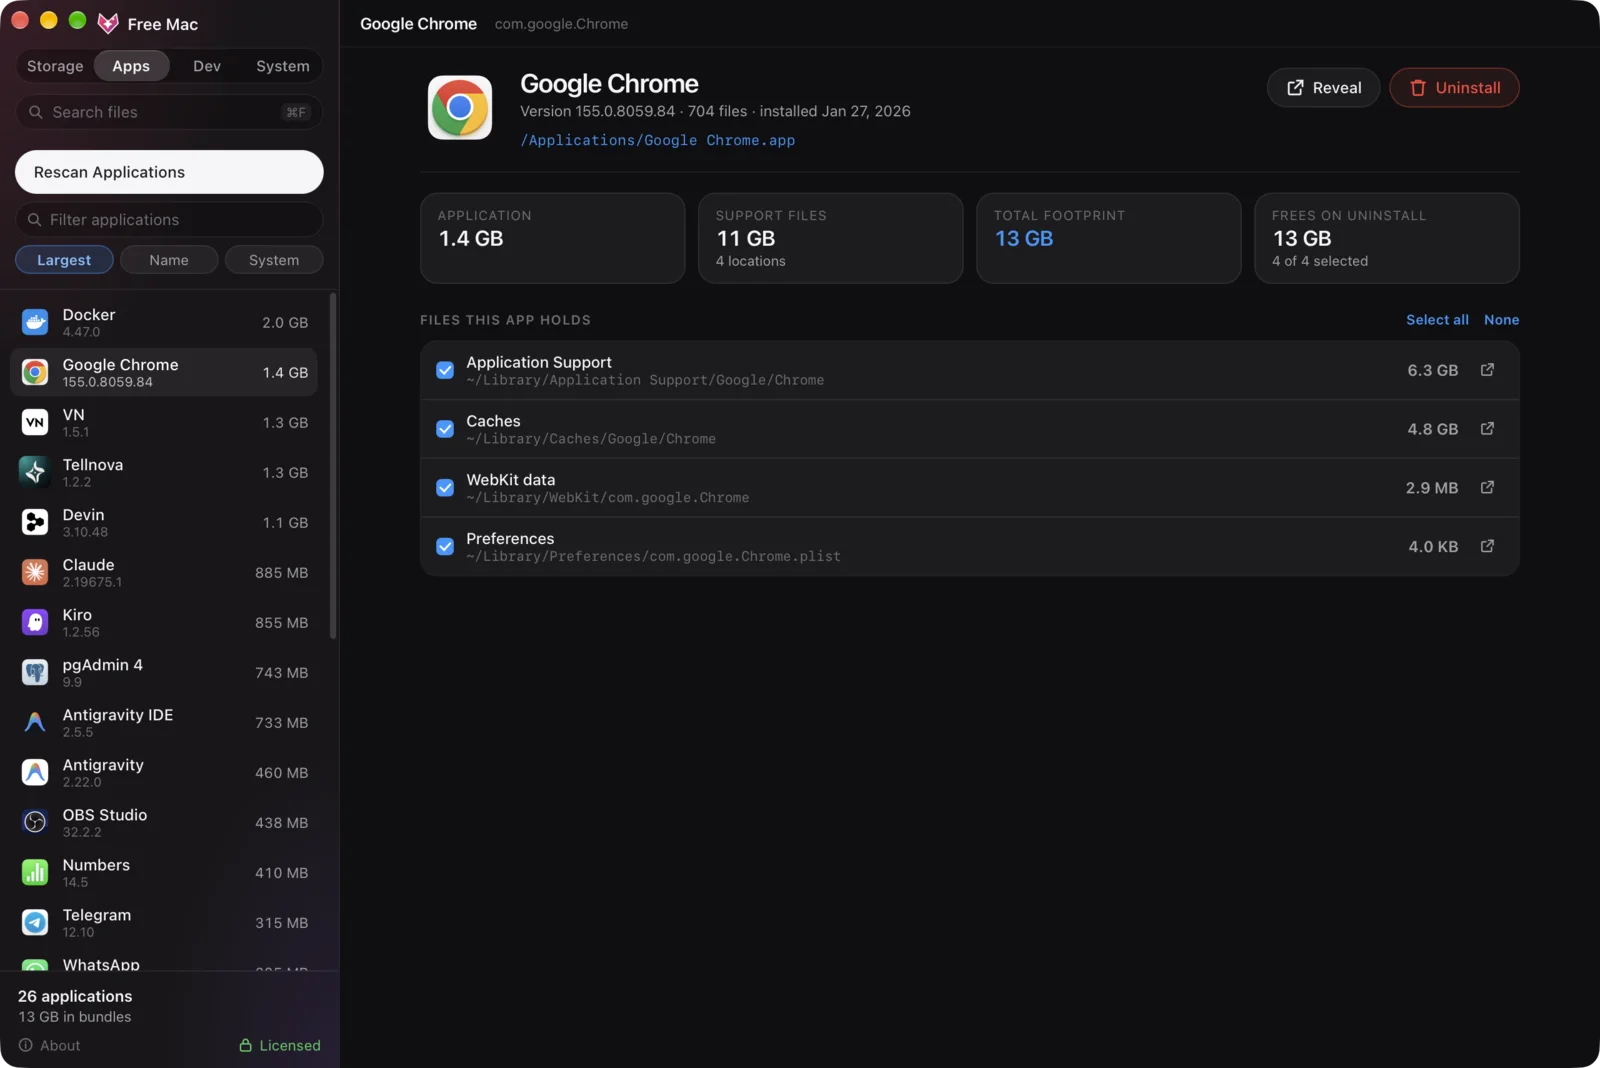
Task: Click the OBS Studio icon
Action: (35, 822)
